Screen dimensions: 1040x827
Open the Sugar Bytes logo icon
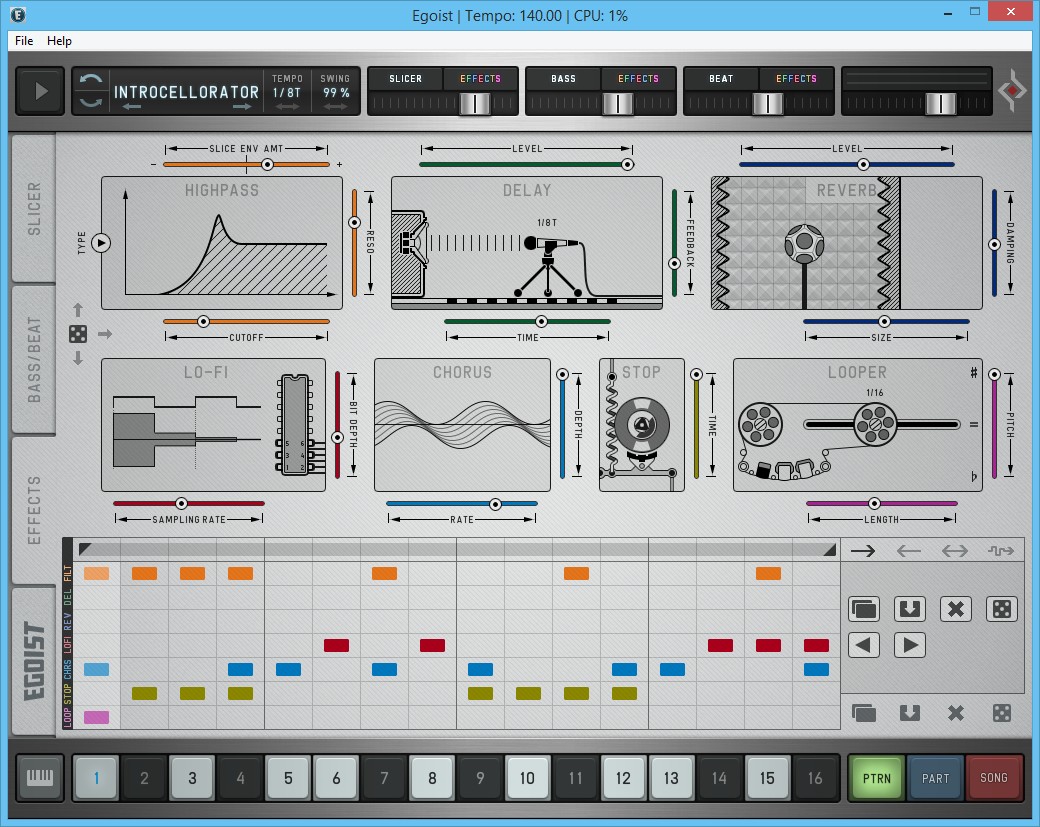[x=1012, y=90]
